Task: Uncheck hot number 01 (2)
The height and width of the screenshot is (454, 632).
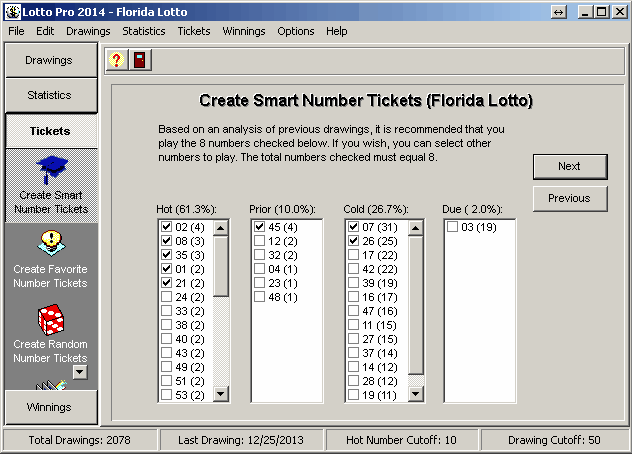Action: tap(166, 269)
